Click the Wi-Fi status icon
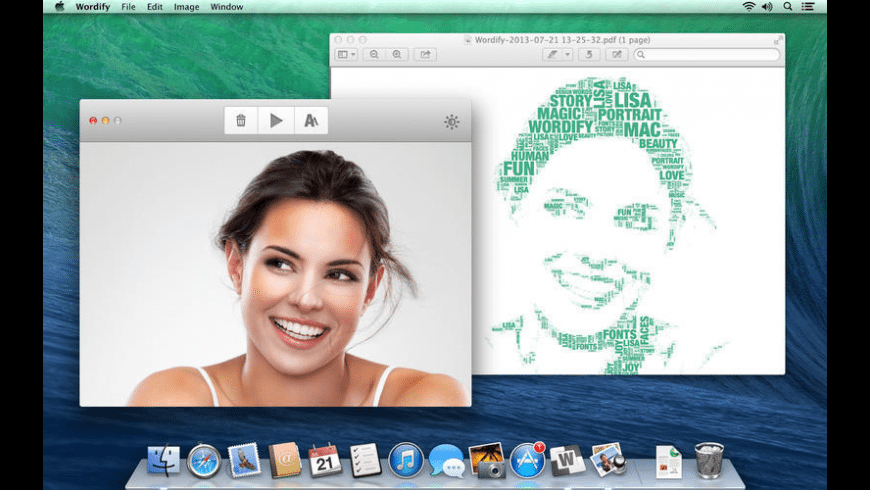Screen dimensions: 870x490 point(749,7)
